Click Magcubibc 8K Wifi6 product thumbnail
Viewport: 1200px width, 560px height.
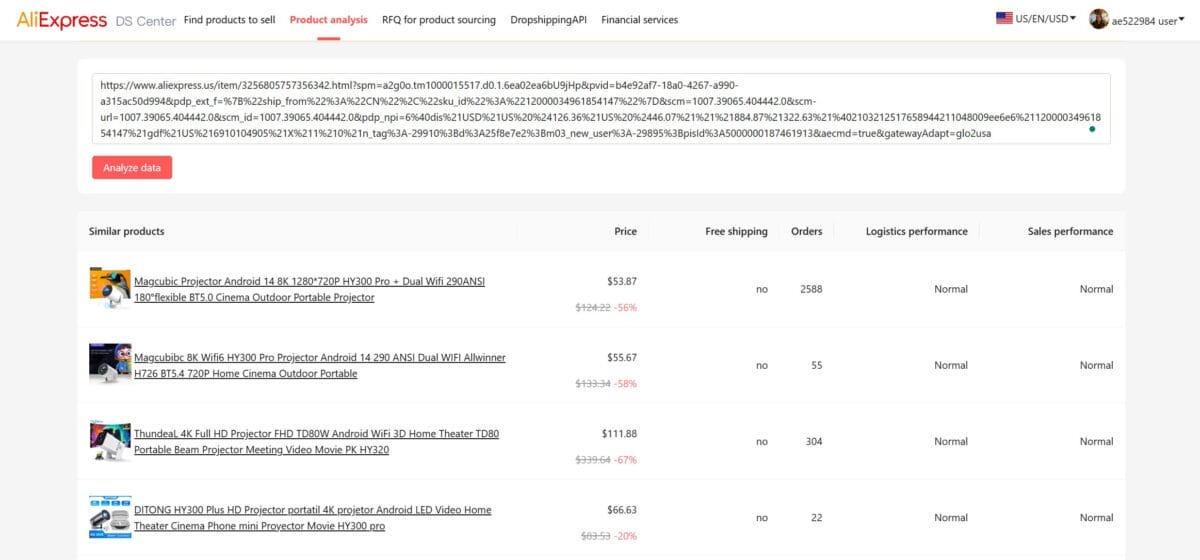coord(109,365)
